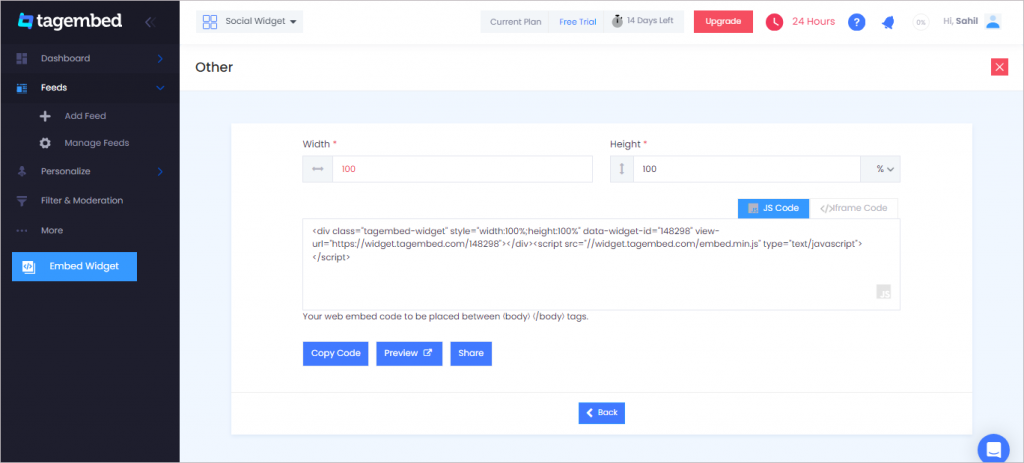The image size is (1024, 463).
Task: Click the Add Feed plus icon
Action: coord(45,116)
